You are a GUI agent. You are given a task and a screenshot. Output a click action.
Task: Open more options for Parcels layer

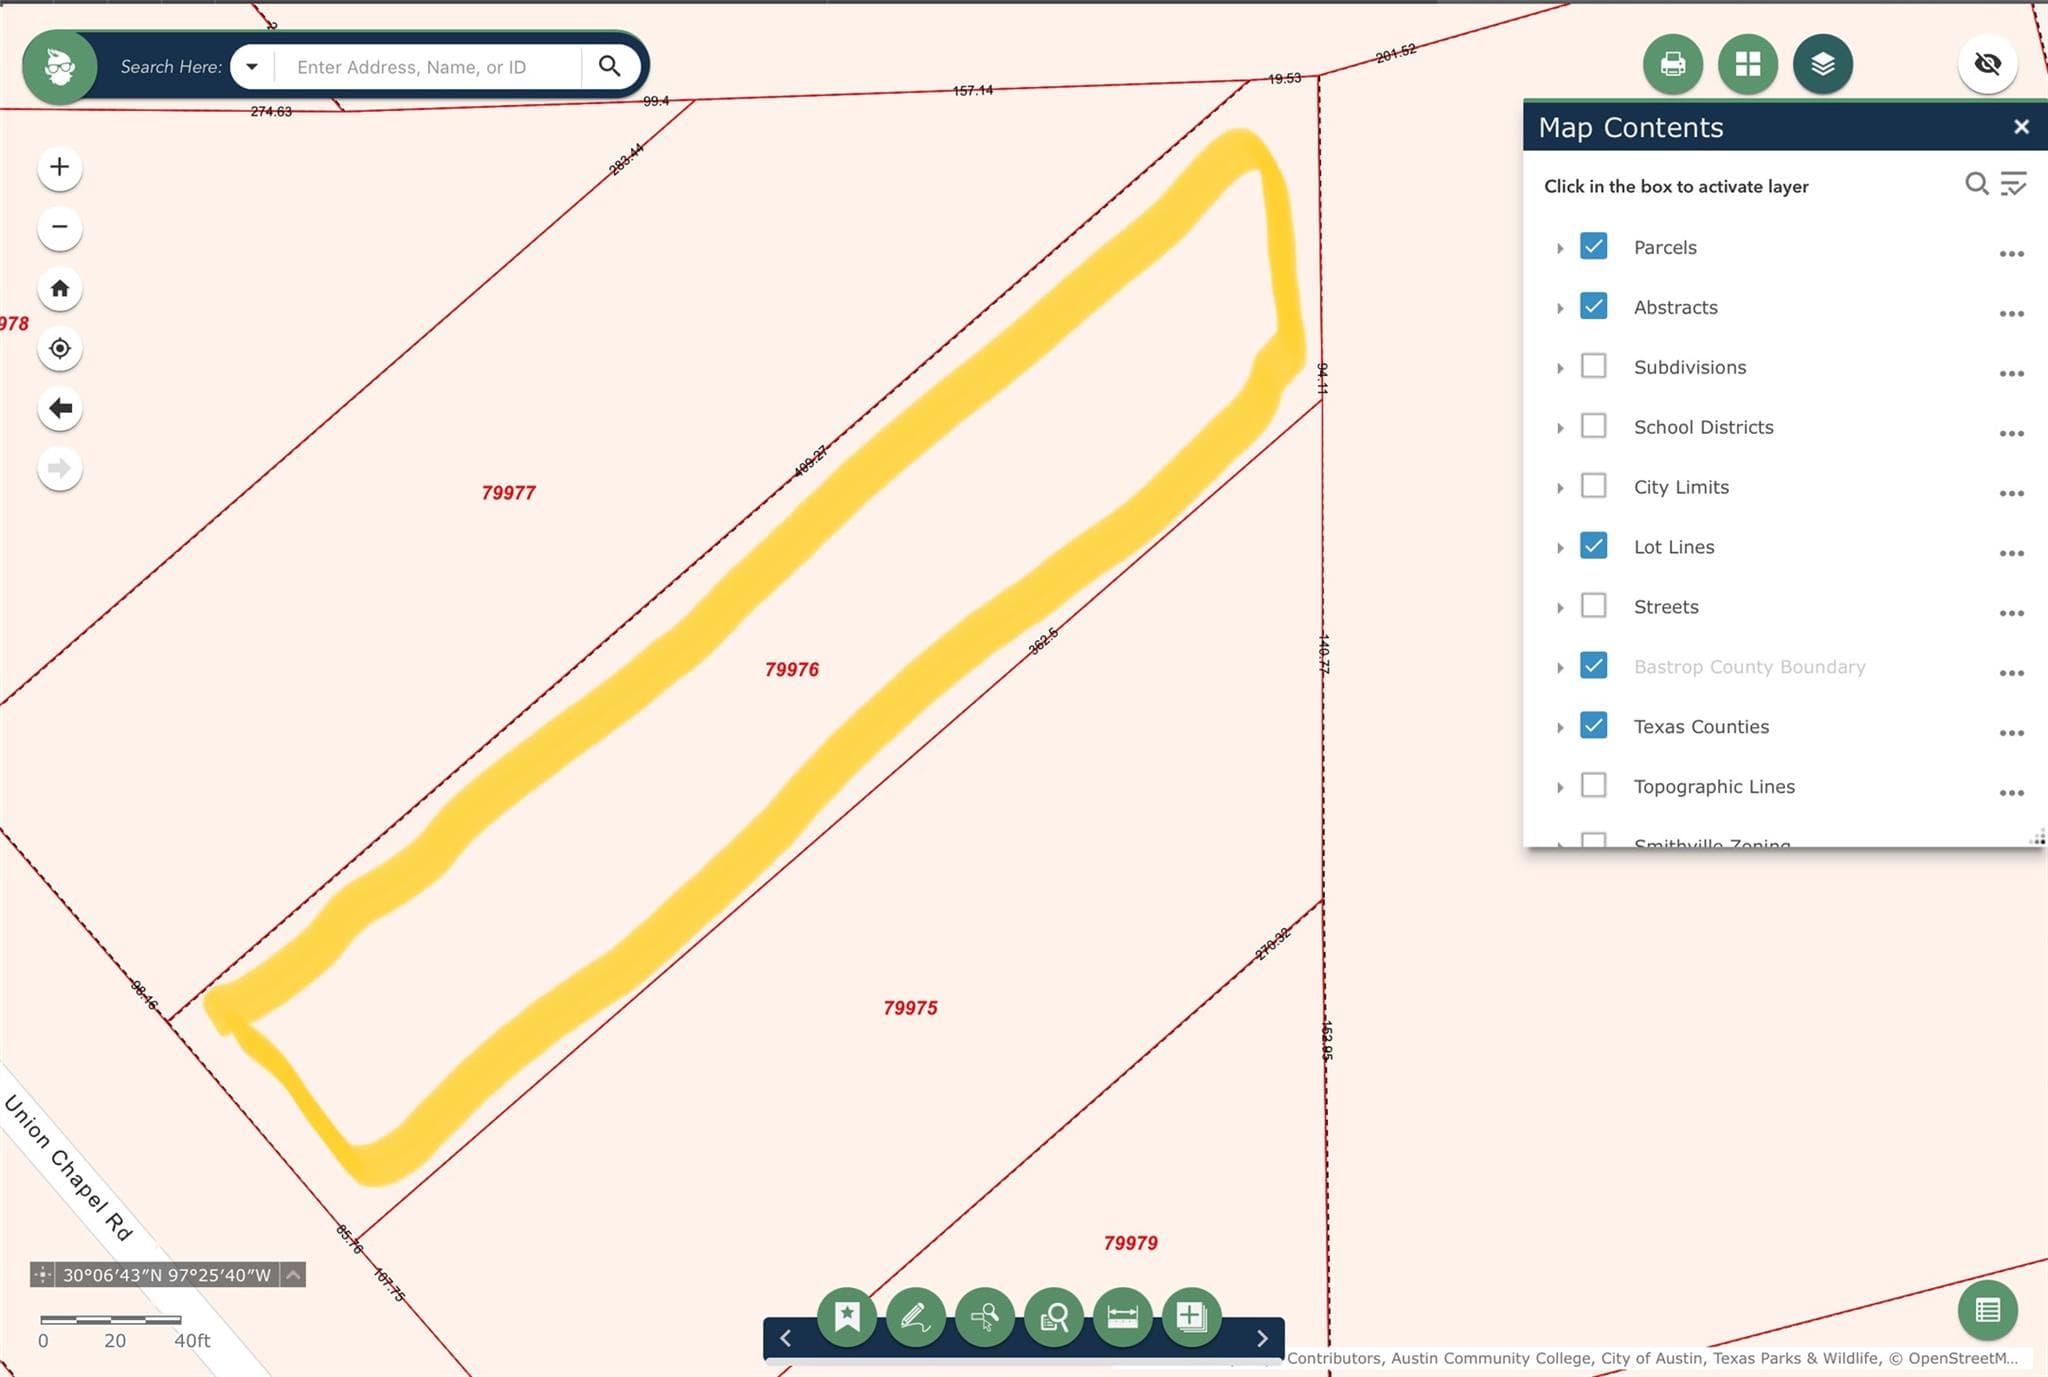pyautogui.click(x=2012, y=254)
